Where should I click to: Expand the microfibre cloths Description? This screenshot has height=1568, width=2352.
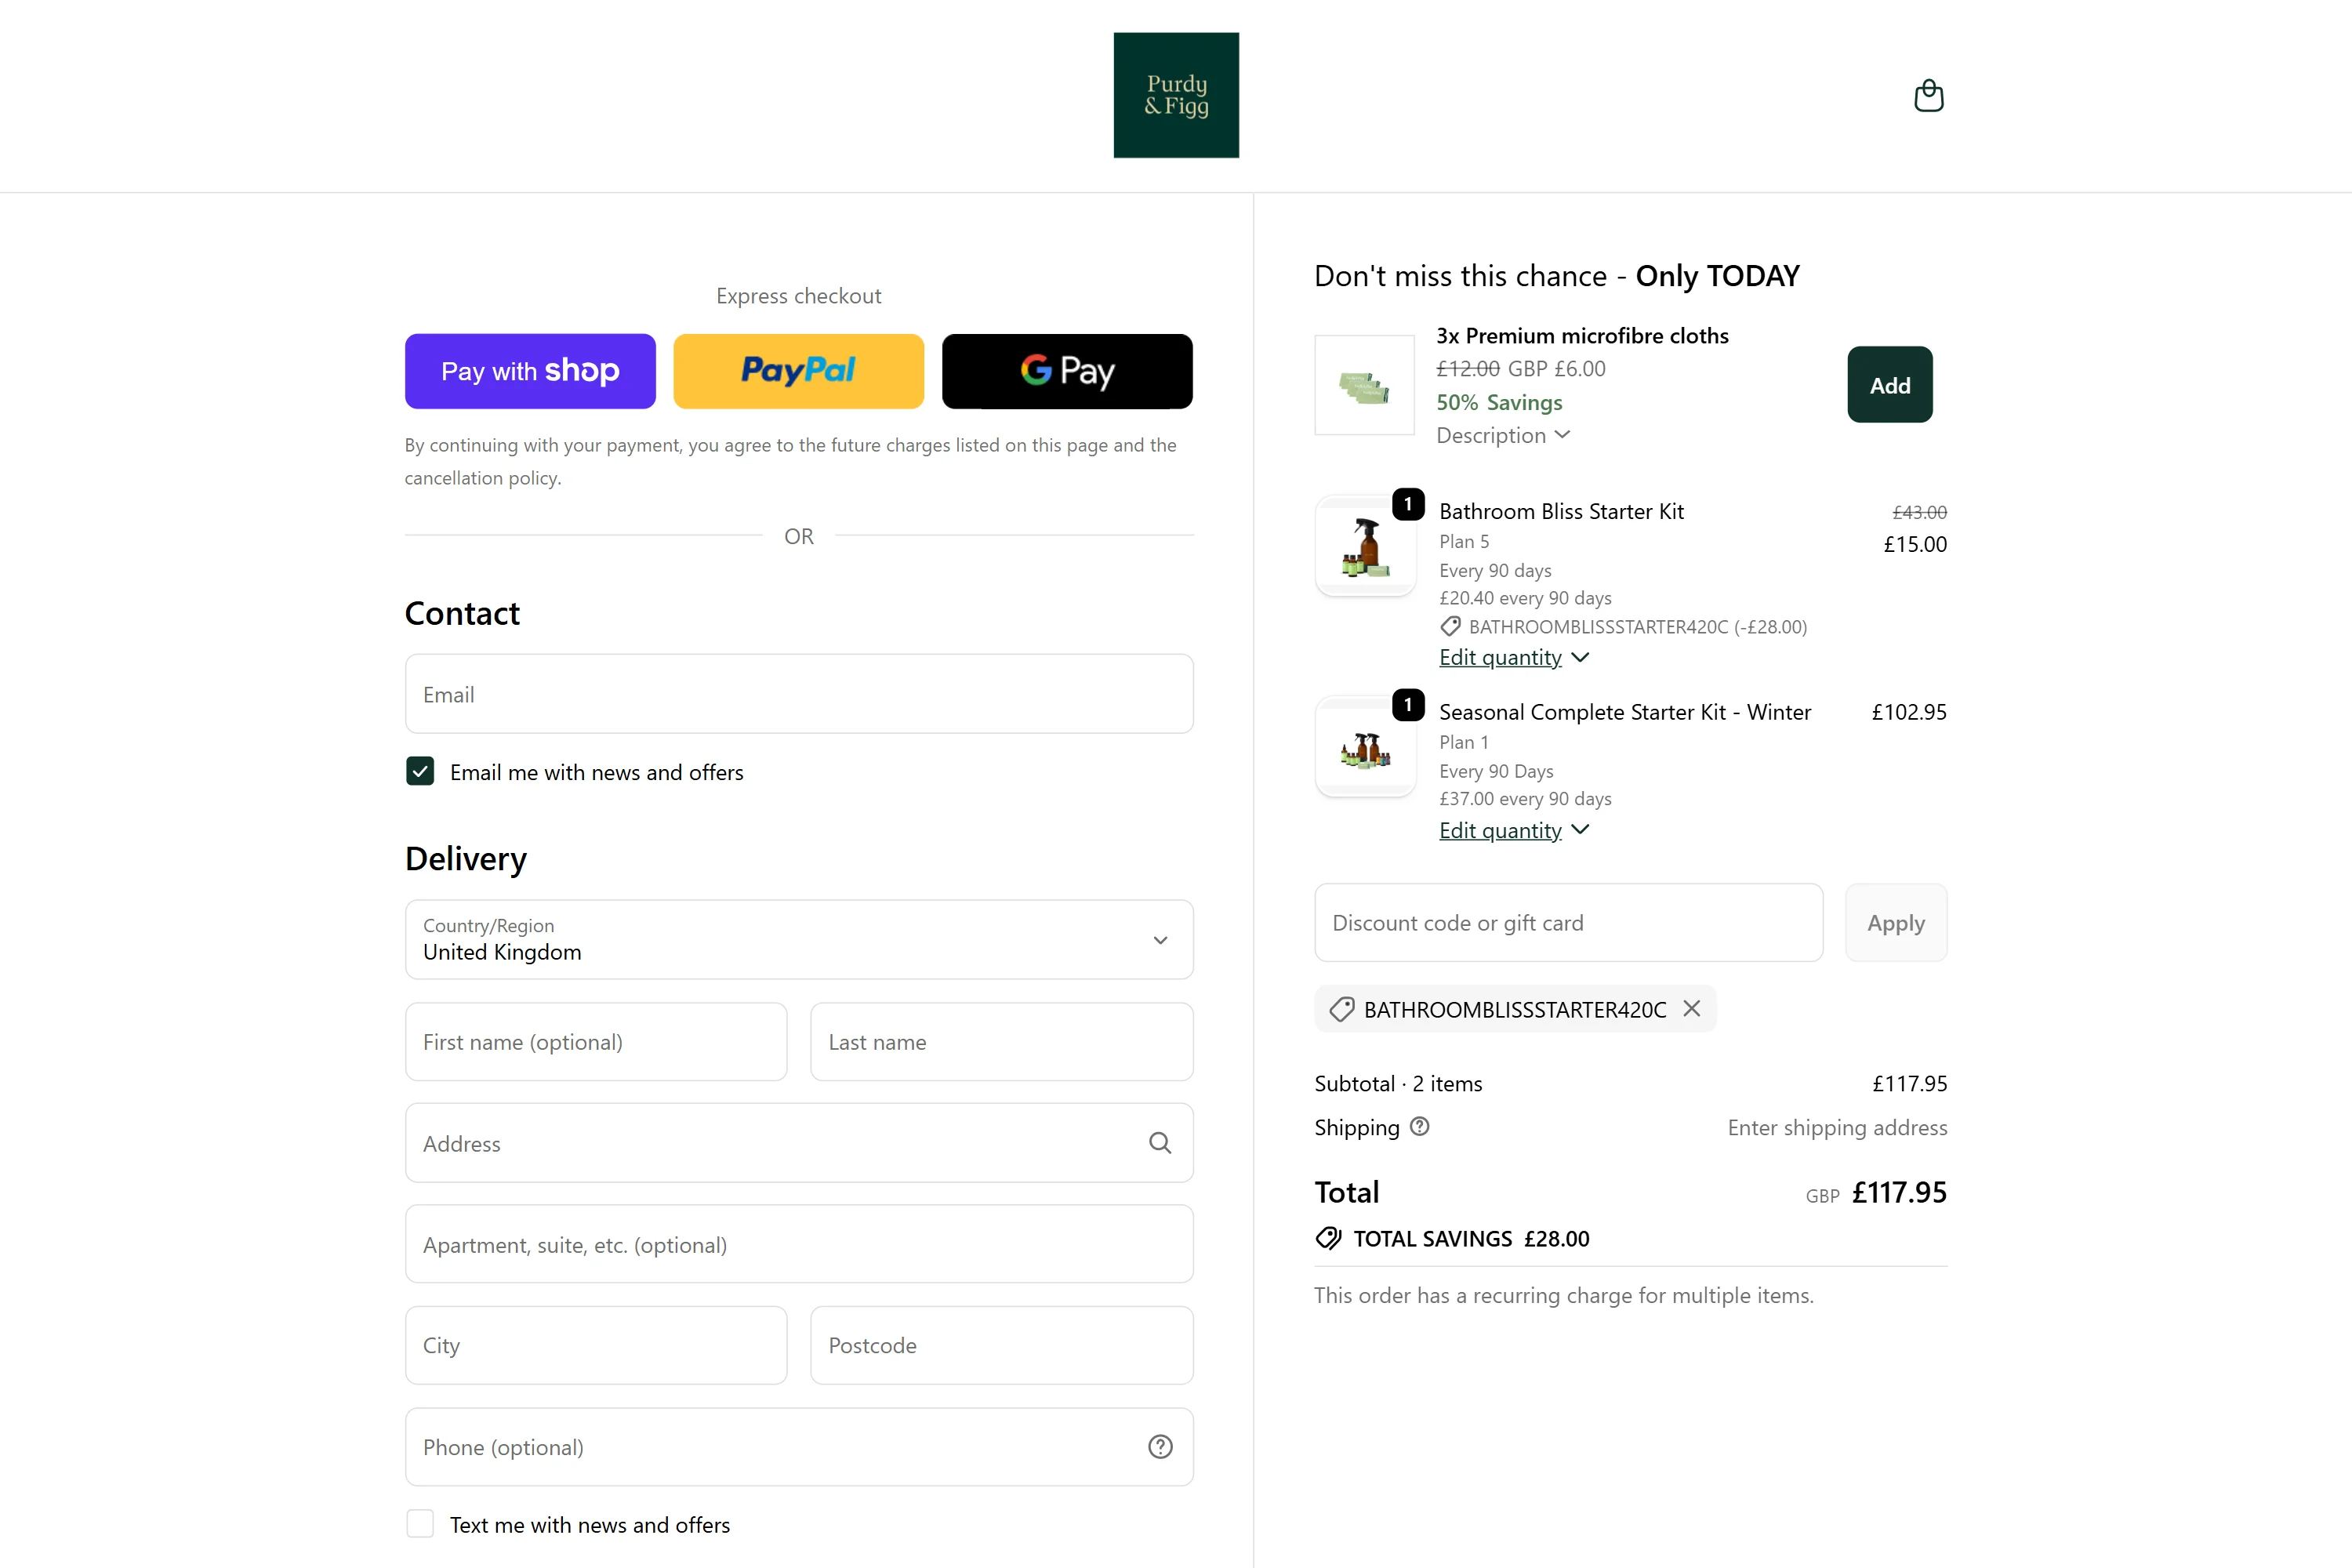(x=1502, y=435)
